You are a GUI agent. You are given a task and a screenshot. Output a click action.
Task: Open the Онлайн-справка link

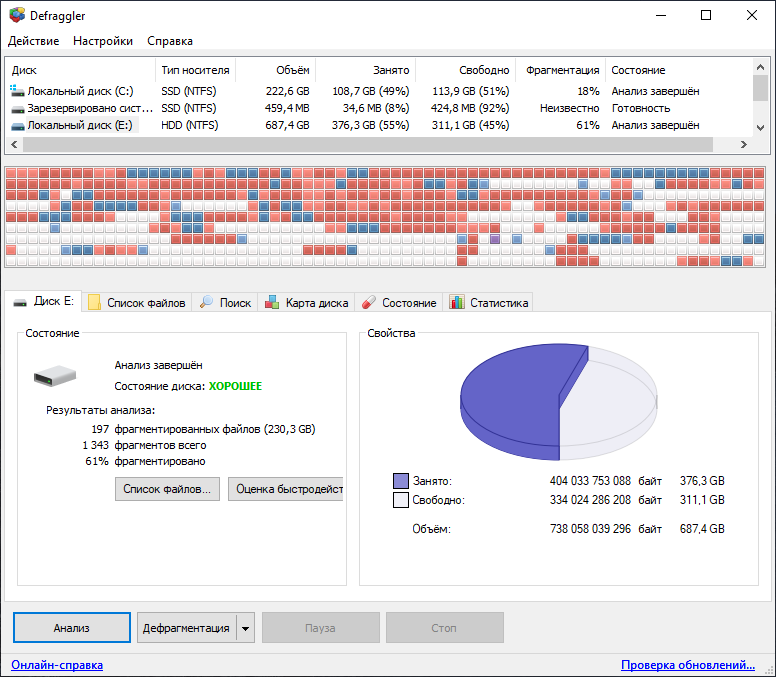coord(57,665)
